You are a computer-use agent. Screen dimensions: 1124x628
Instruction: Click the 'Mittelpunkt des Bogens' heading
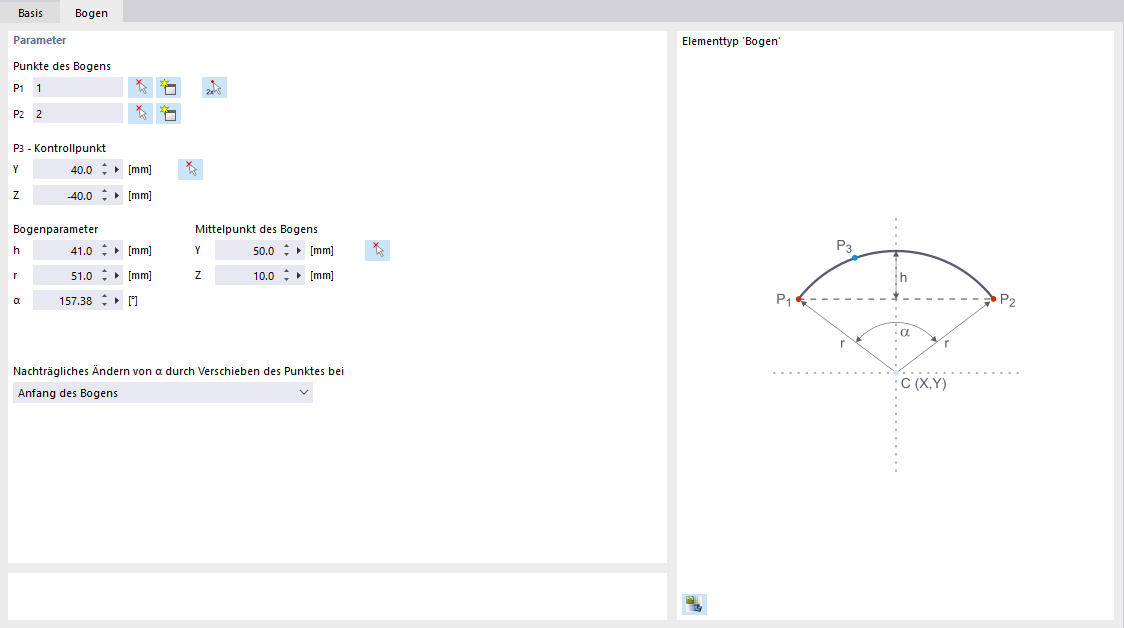[x=257, y=229]
